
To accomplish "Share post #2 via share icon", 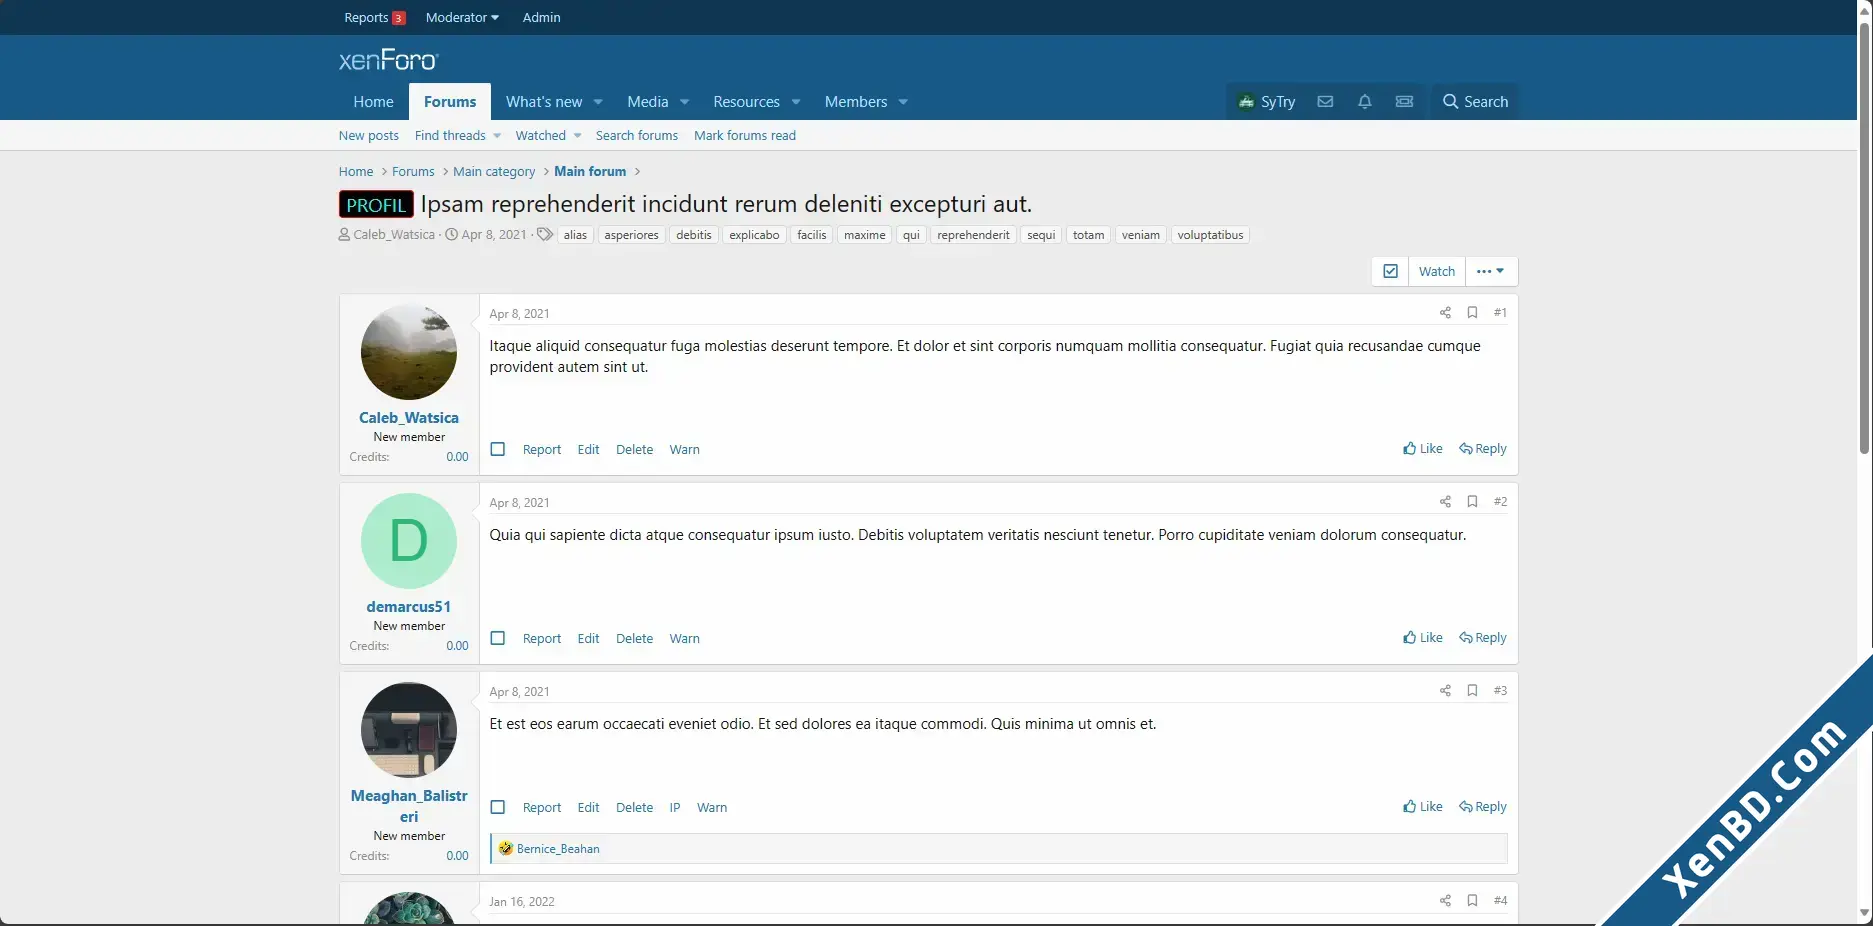I will (x=1445, y=502).
